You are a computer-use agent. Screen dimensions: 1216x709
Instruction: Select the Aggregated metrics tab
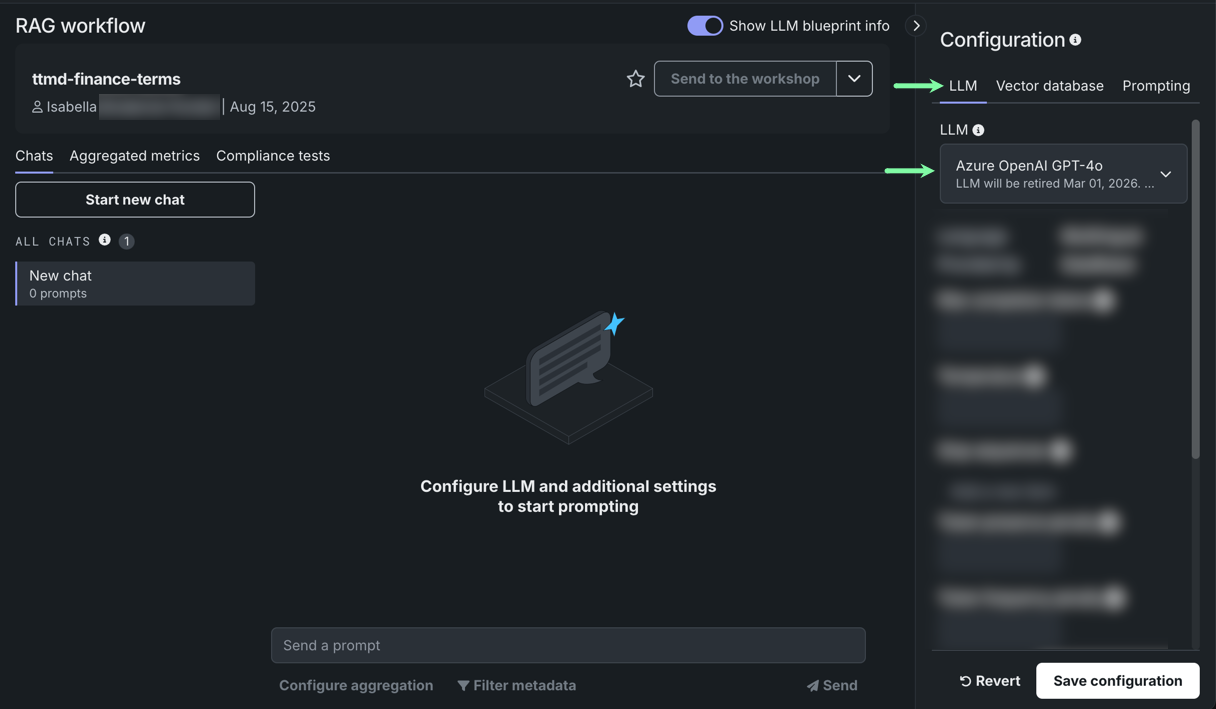coord(134,156)
